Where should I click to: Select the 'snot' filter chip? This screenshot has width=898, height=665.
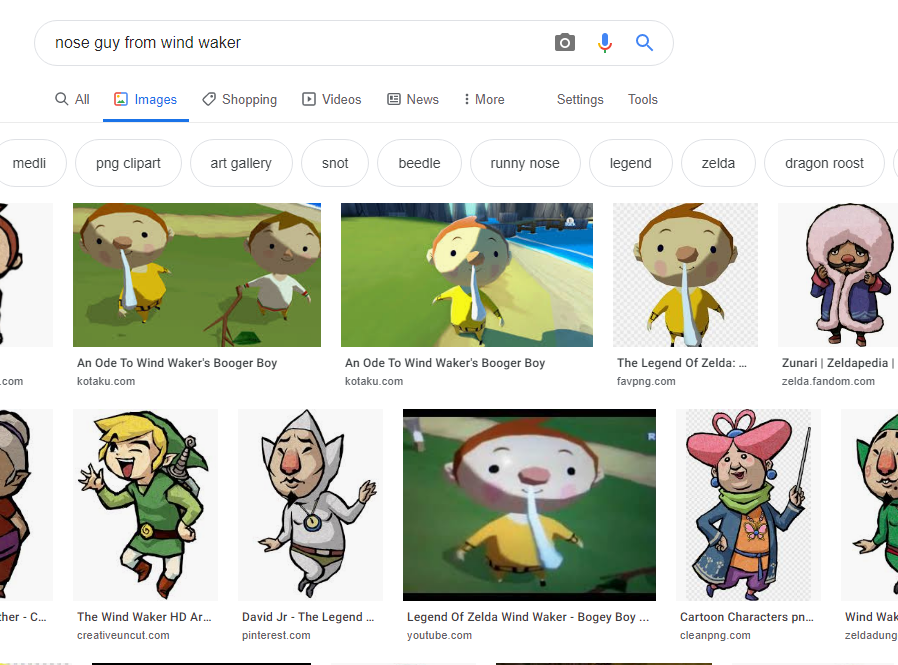pyautogui.click(x=335, y=163)
